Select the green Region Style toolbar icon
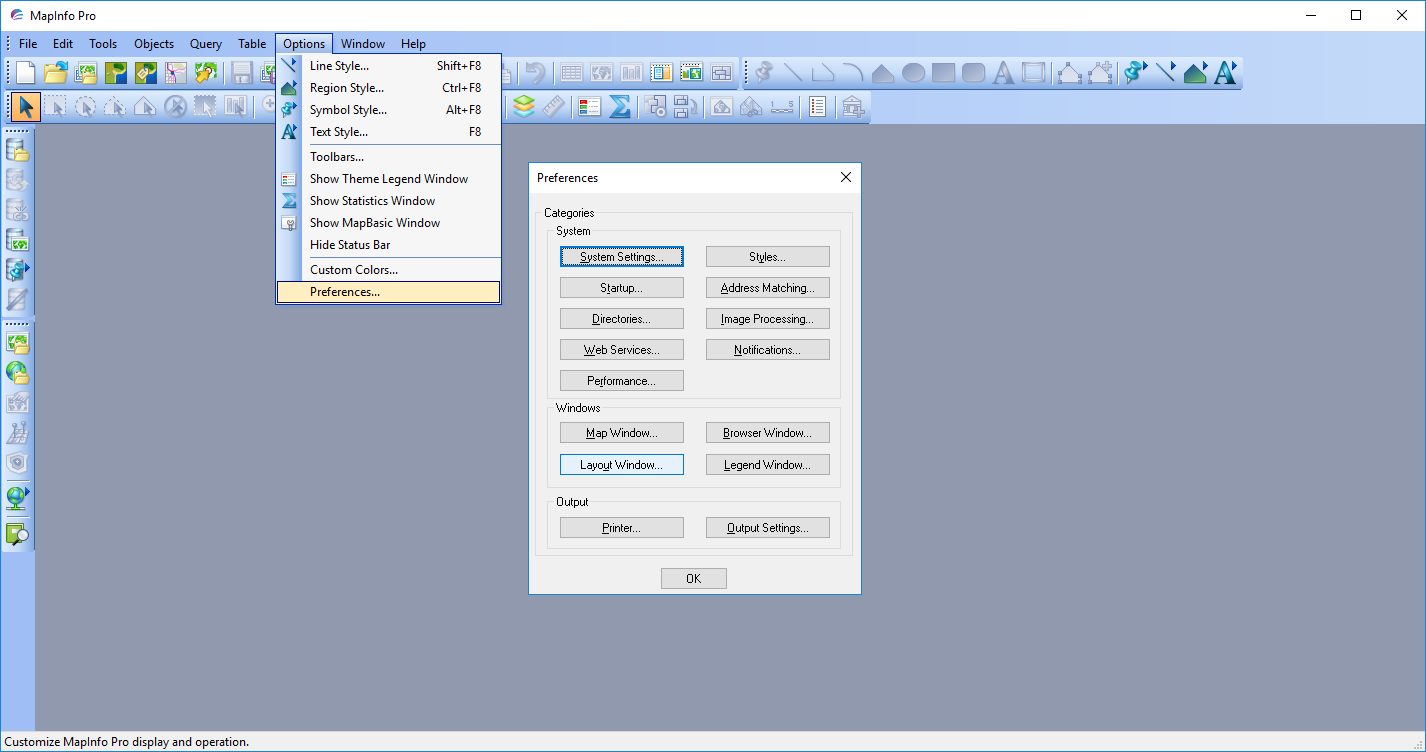The height and width of the screenshot is (752, 1426). (x=1195, y=73)
